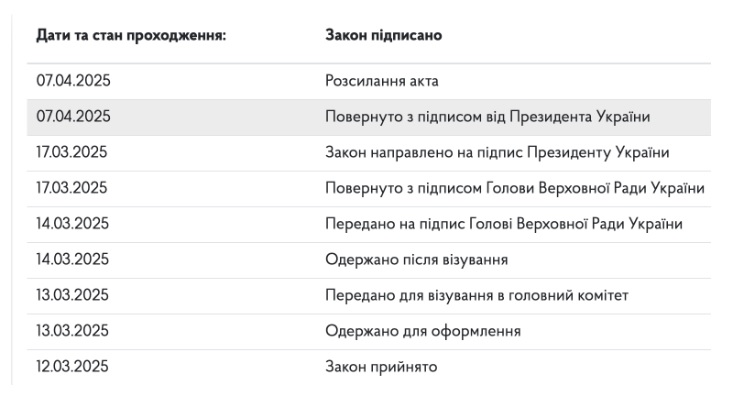Click date 07.04.2025 next to 'Розсилання акта'
The image size is (754, 398).
[x=73, y=80]
